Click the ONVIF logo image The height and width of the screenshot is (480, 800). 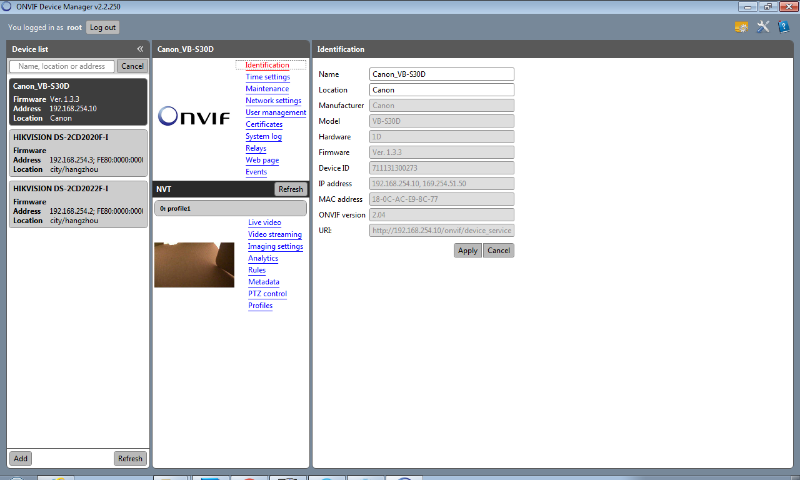194,116
